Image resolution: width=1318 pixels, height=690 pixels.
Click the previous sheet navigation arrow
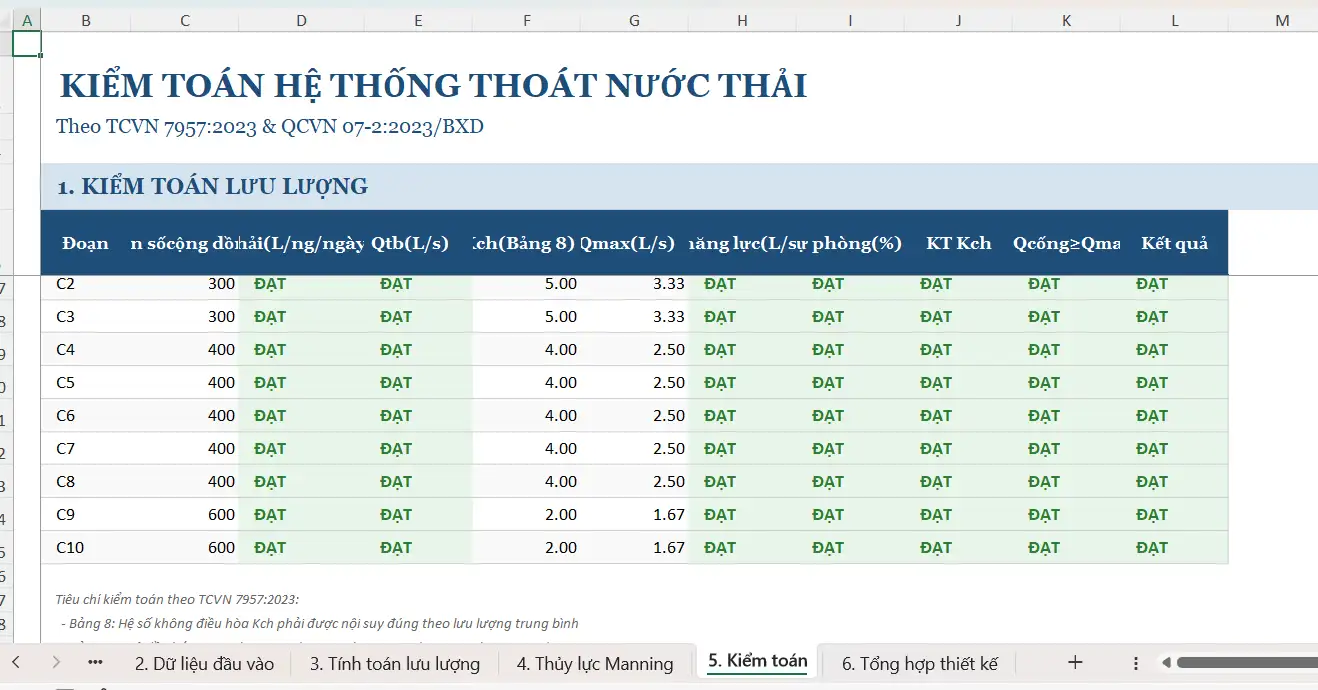pyautogui.click(x=17, y=662)
